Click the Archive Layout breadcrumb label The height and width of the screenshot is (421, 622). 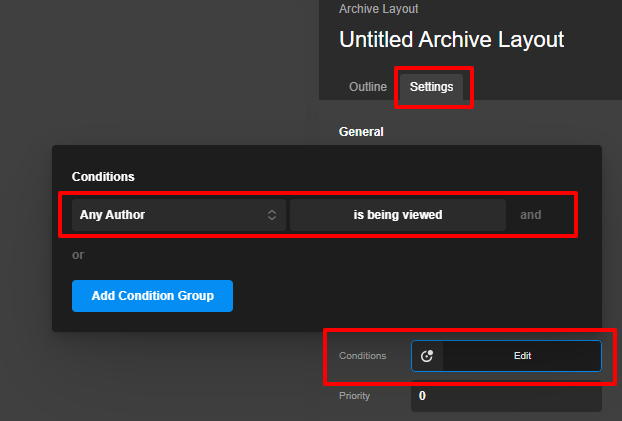point(378,9)
